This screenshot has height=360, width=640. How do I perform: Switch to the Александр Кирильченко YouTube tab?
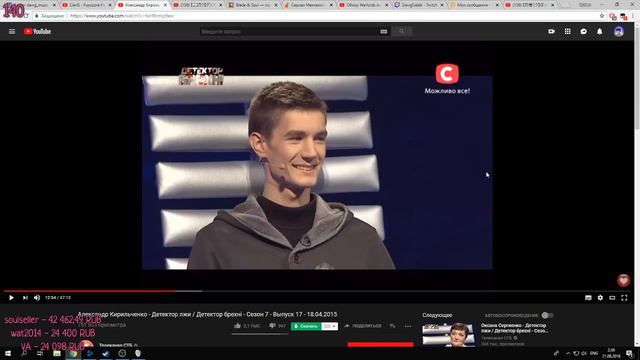[141, 5]
